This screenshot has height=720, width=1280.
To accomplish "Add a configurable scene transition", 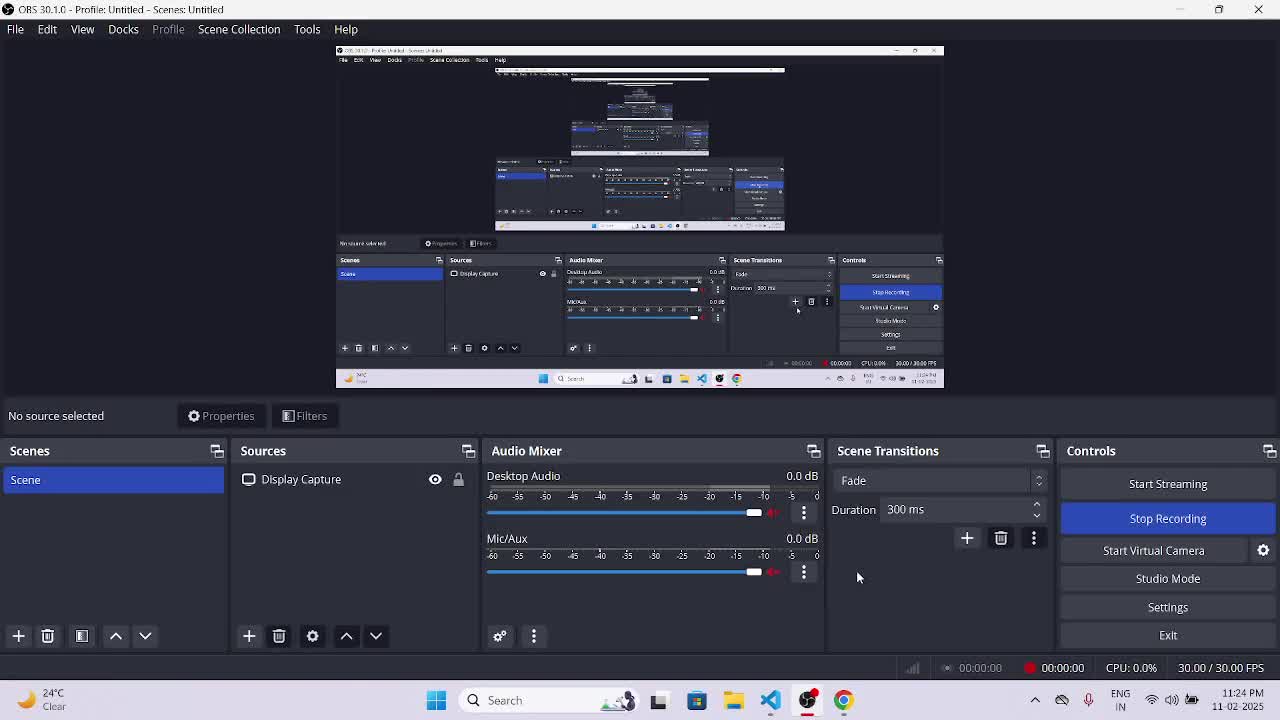I will [967, 538].
